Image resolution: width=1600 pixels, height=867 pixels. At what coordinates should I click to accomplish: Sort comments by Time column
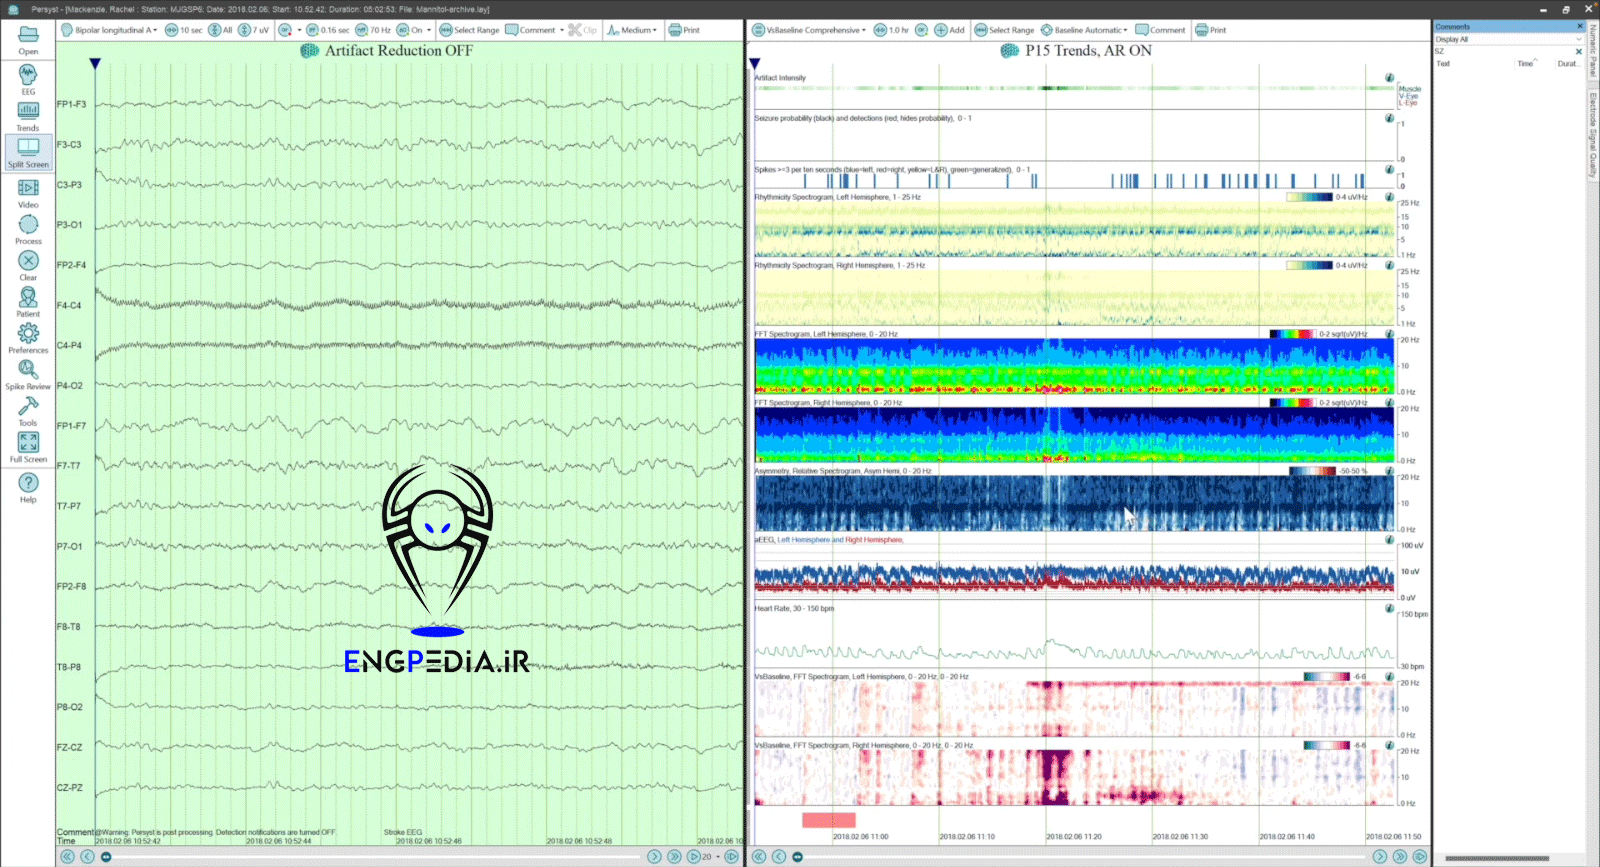1525,63
